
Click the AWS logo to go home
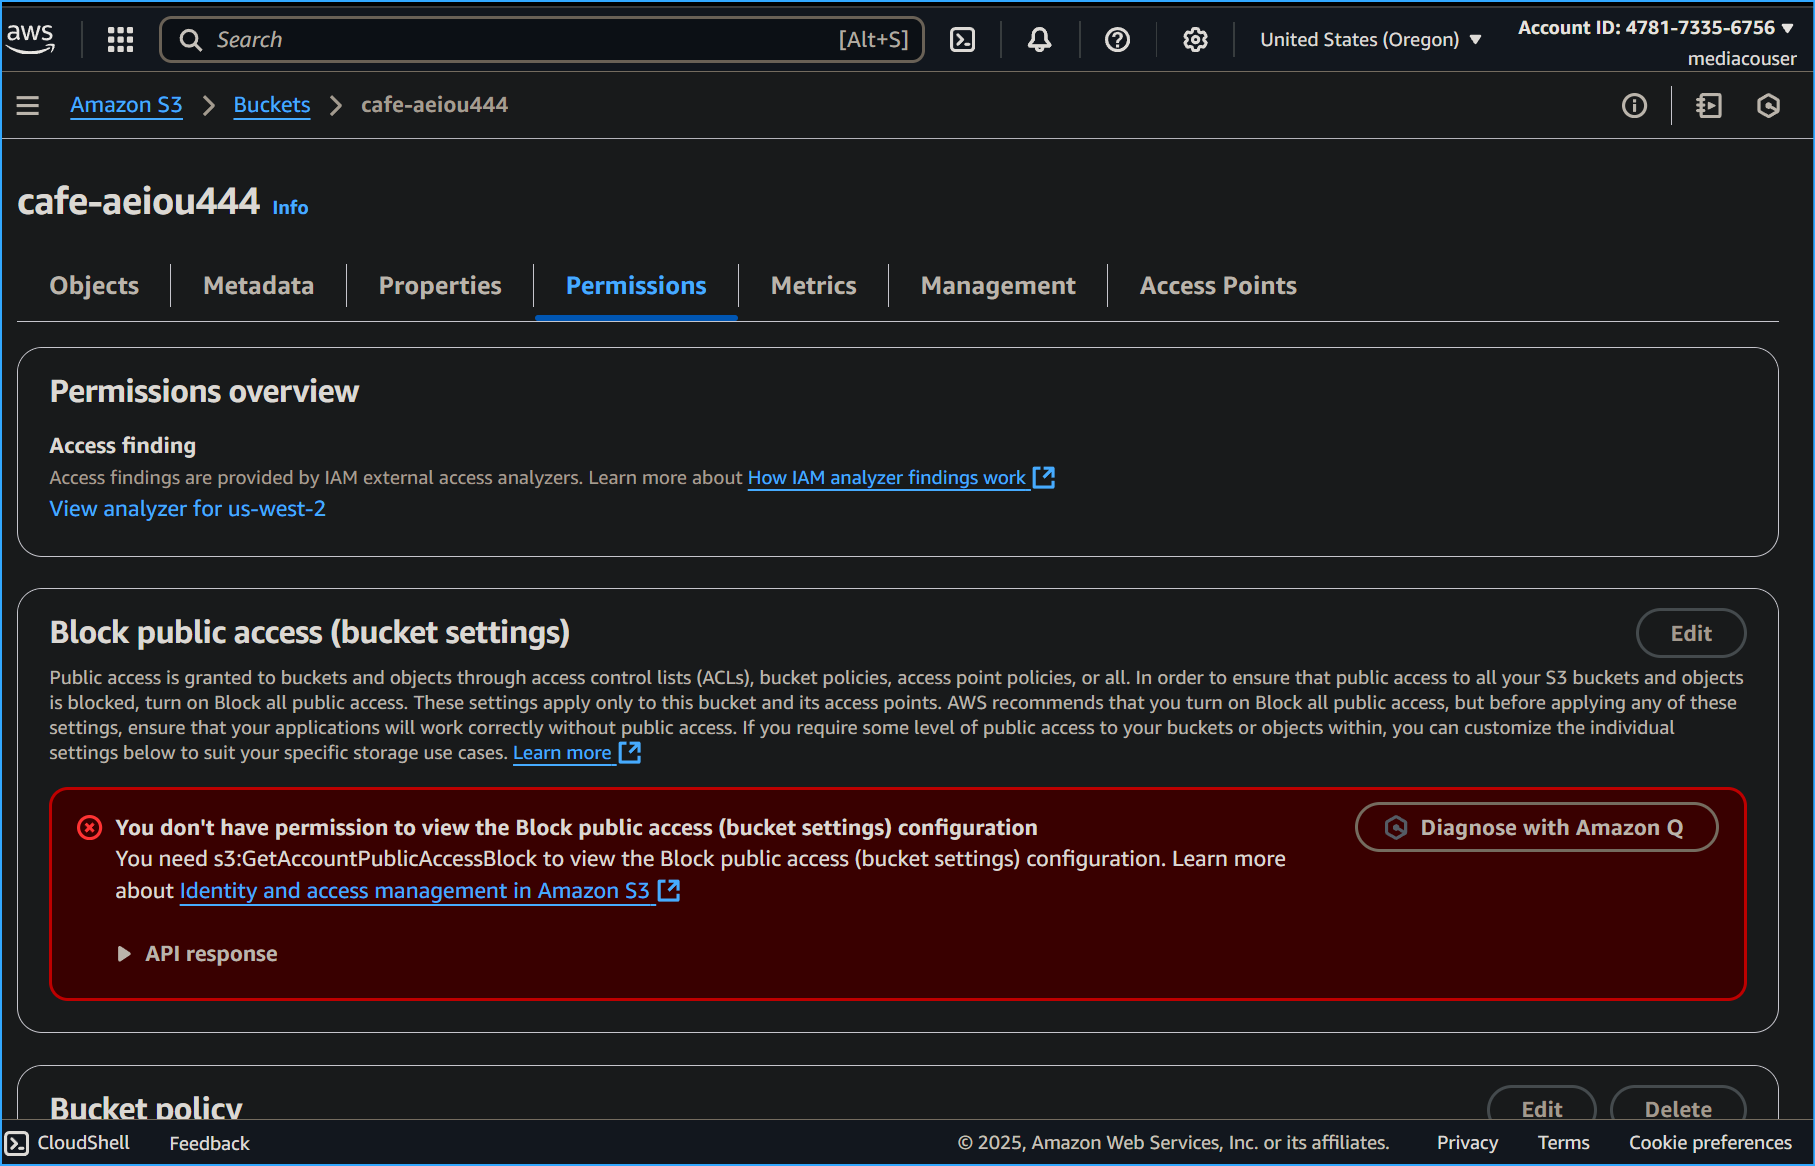(x=30, y=37)
